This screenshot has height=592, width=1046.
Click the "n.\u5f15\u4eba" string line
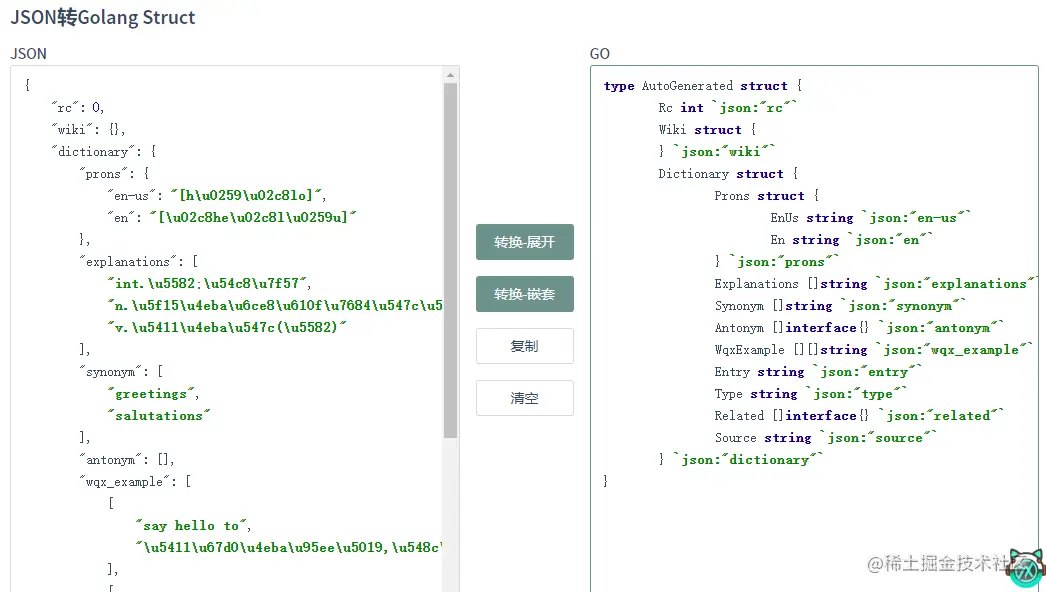275,306
